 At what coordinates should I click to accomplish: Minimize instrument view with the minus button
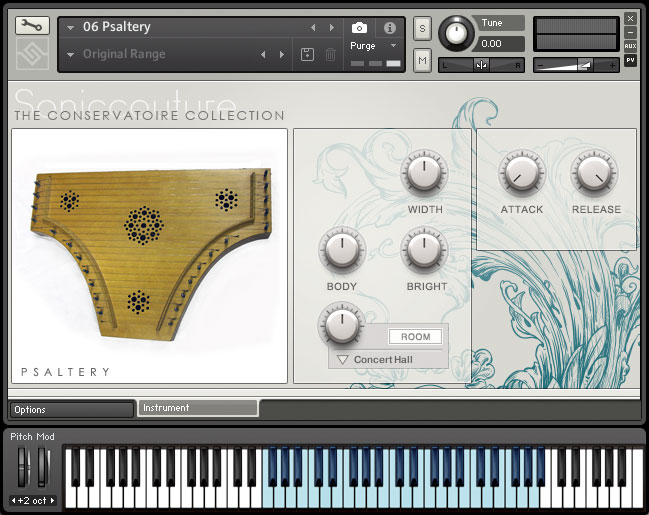click(630, 32)
